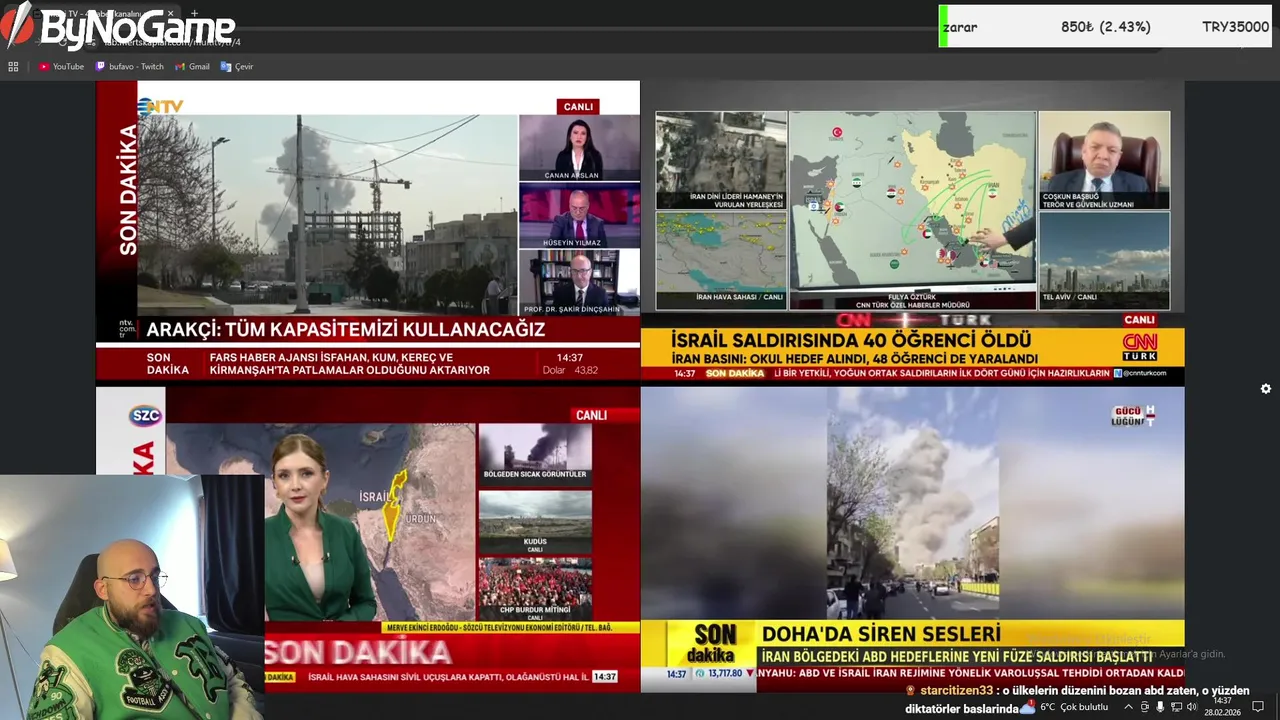Click the 'CHP BURDUR MİTİNGİ' inset
Screen dimensions: 1280x720
tap(535, 590)
